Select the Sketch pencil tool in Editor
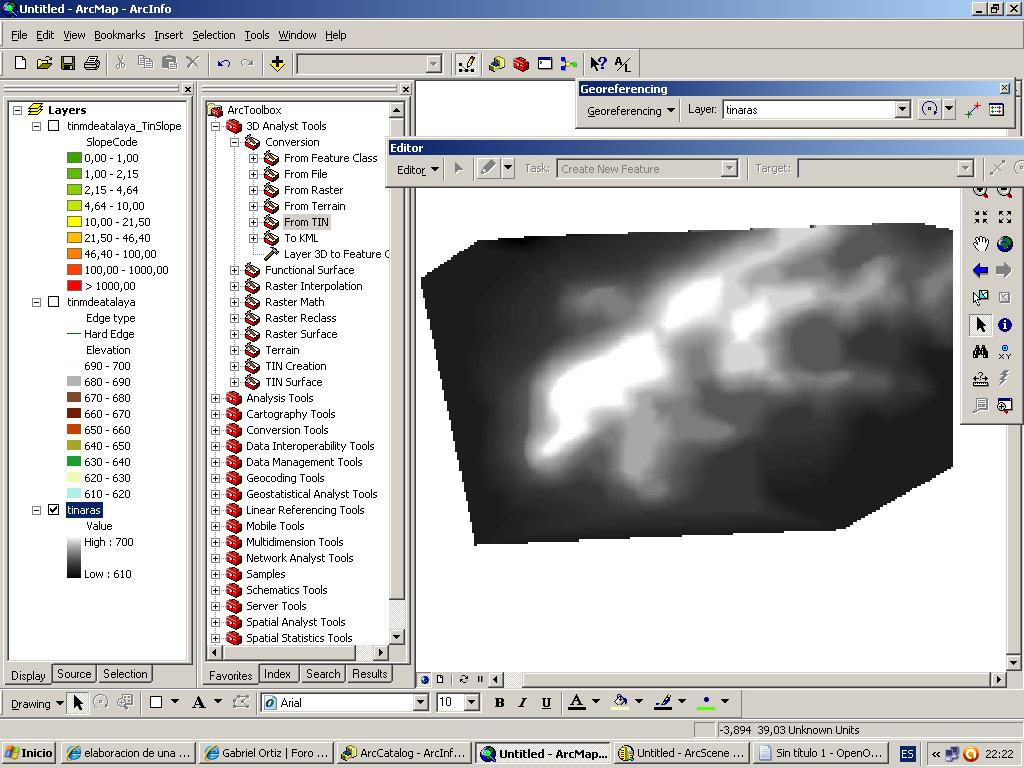Image resolution: width=1024 pixels, height=768 pixels. click(x=488, y=168)
